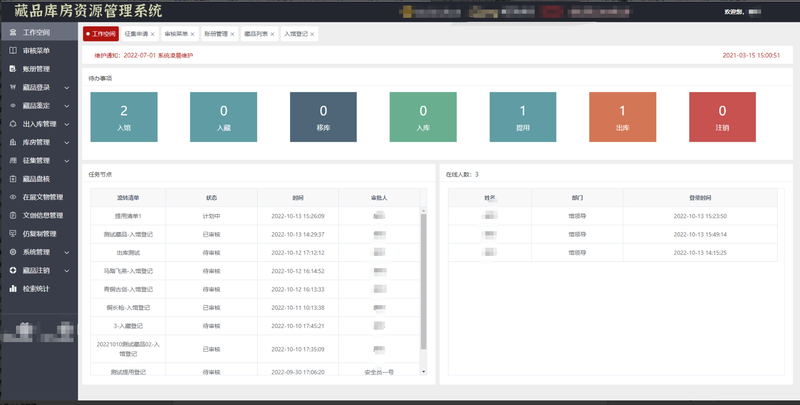Expand the 系统管理 submenu chevron
The height and width of the screenshot is (405, 800).
tap(67, 252)
